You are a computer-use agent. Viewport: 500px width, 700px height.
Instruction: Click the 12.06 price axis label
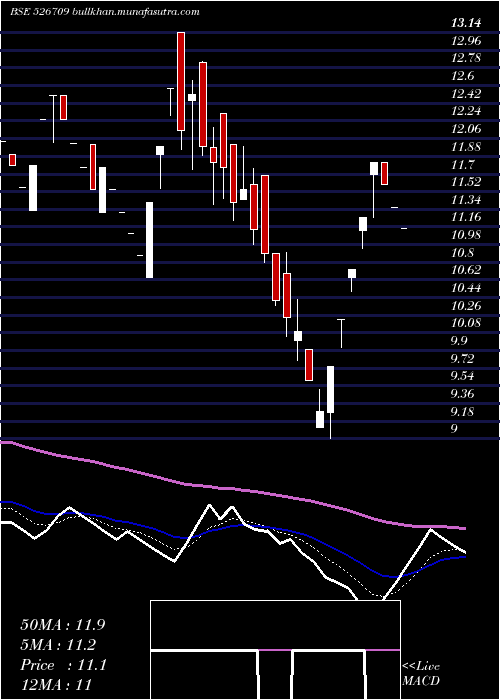[x=466, y=129]
